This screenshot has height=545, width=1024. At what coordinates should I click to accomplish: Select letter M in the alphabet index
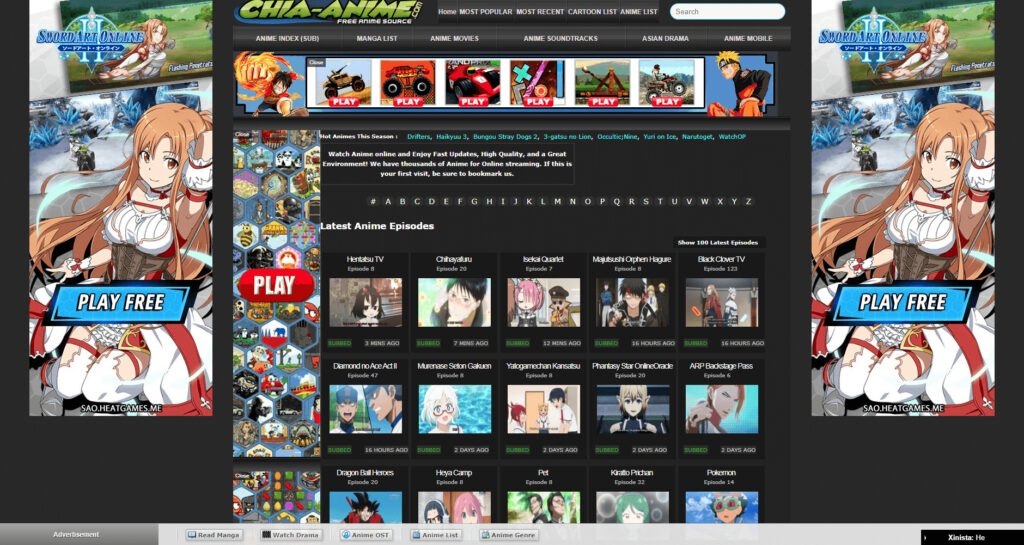557,202
